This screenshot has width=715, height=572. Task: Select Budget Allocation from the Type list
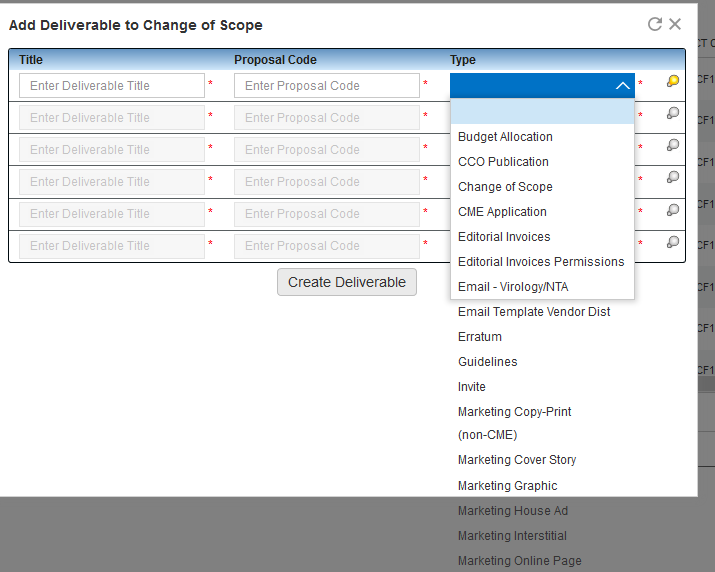point(505,137)
